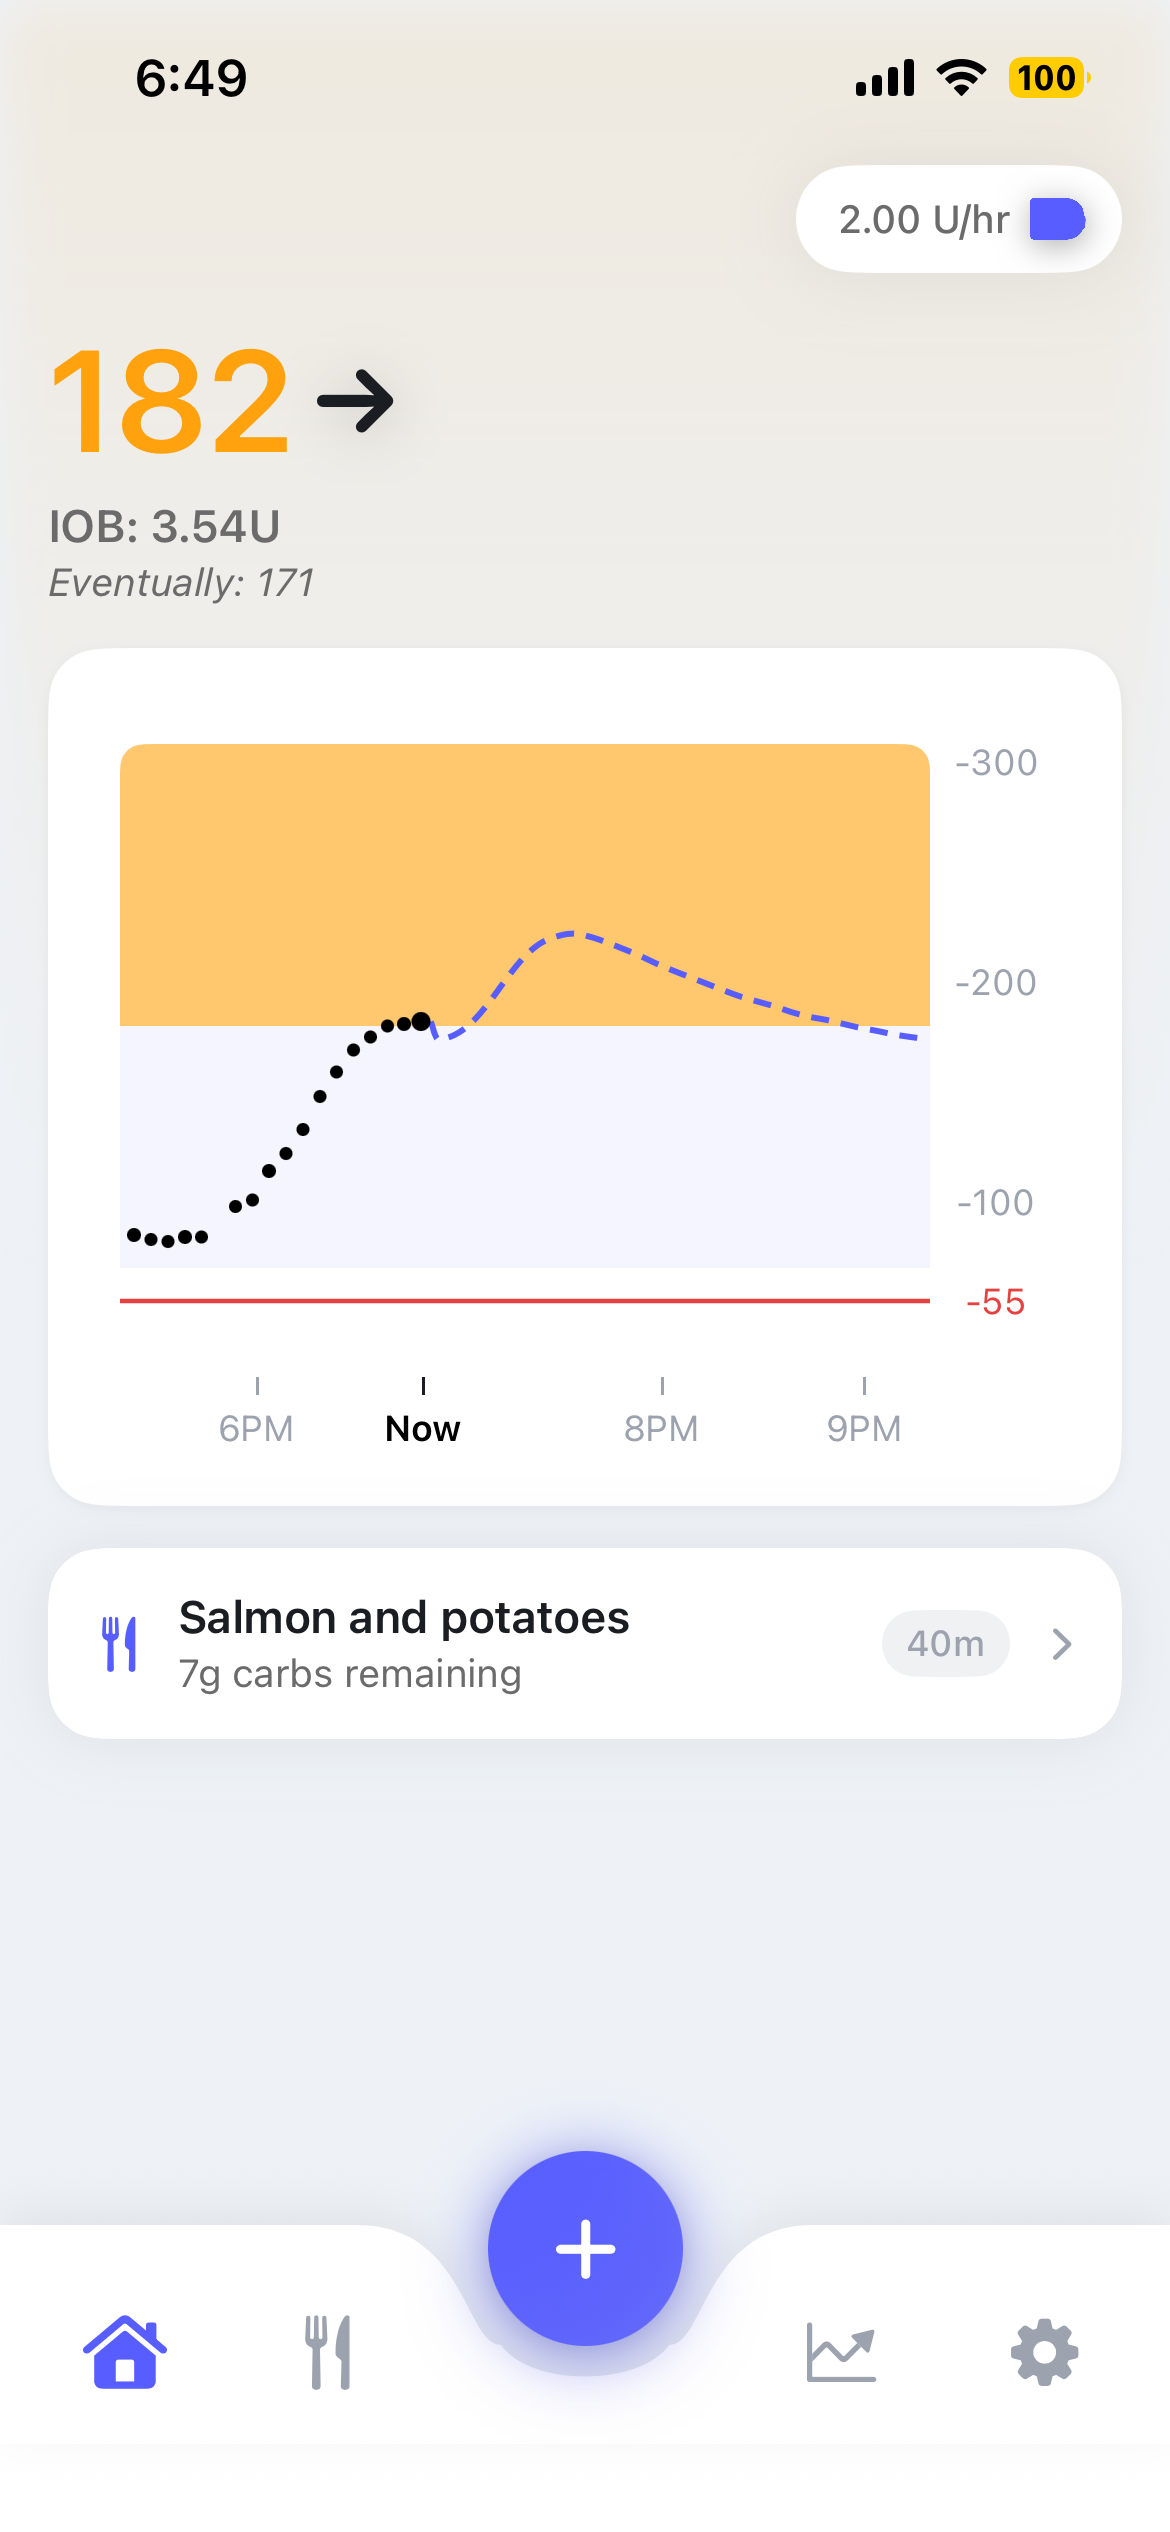Tap the glucose trend arrow
This screenshot has height=2532, width=1170.
pos(355,401)
